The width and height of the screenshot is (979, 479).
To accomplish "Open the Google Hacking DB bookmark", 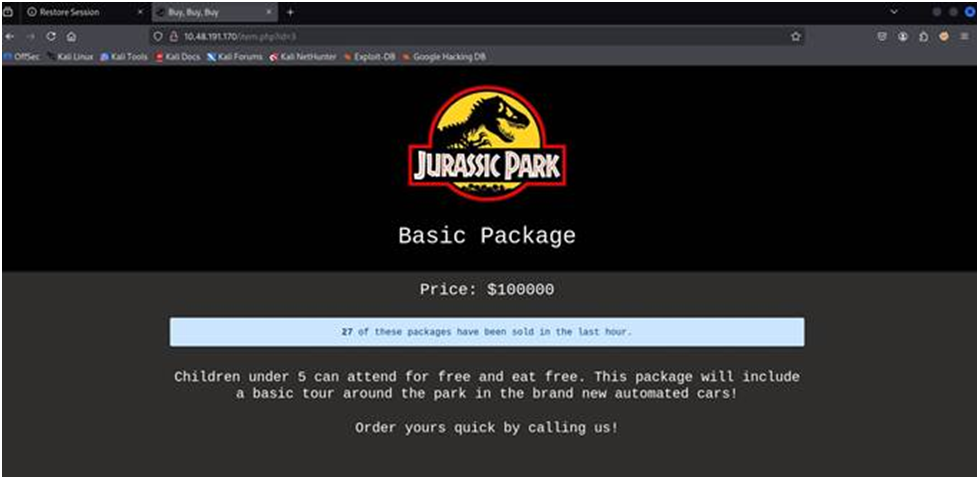I will [x=444, y=57].
